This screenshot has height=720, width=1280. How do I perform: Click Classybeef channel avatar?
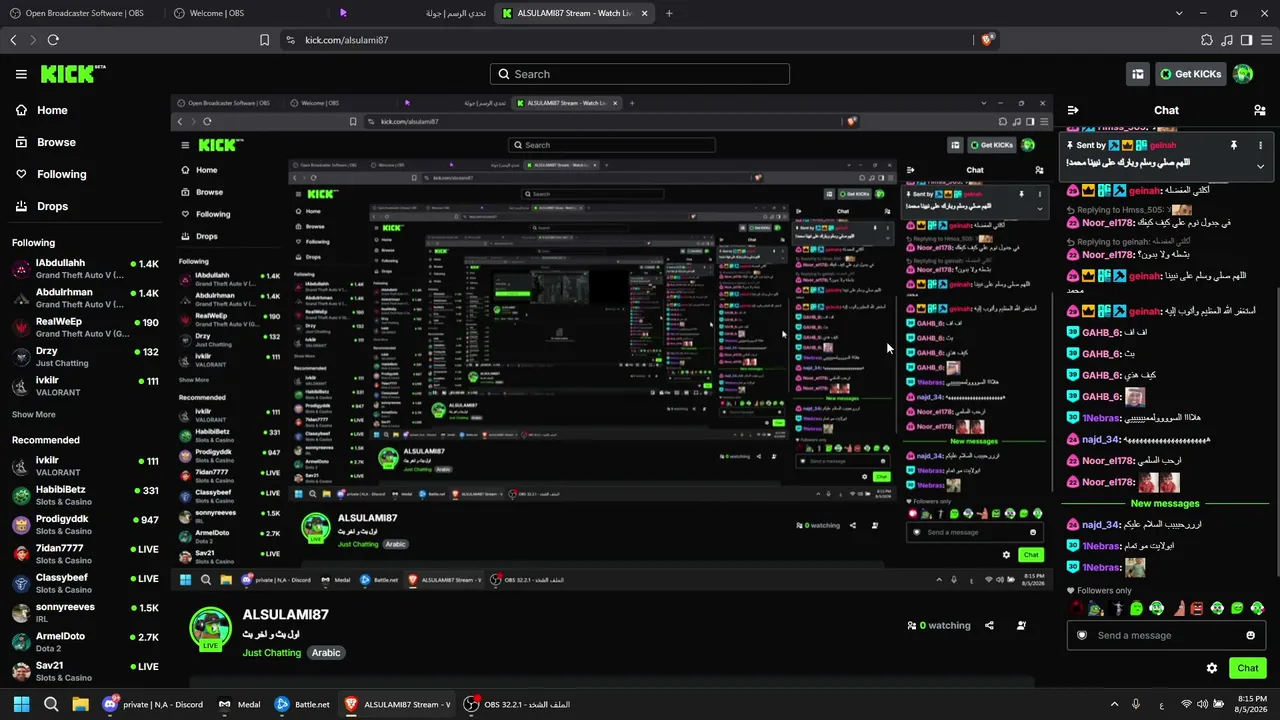[x=21, y=584]
